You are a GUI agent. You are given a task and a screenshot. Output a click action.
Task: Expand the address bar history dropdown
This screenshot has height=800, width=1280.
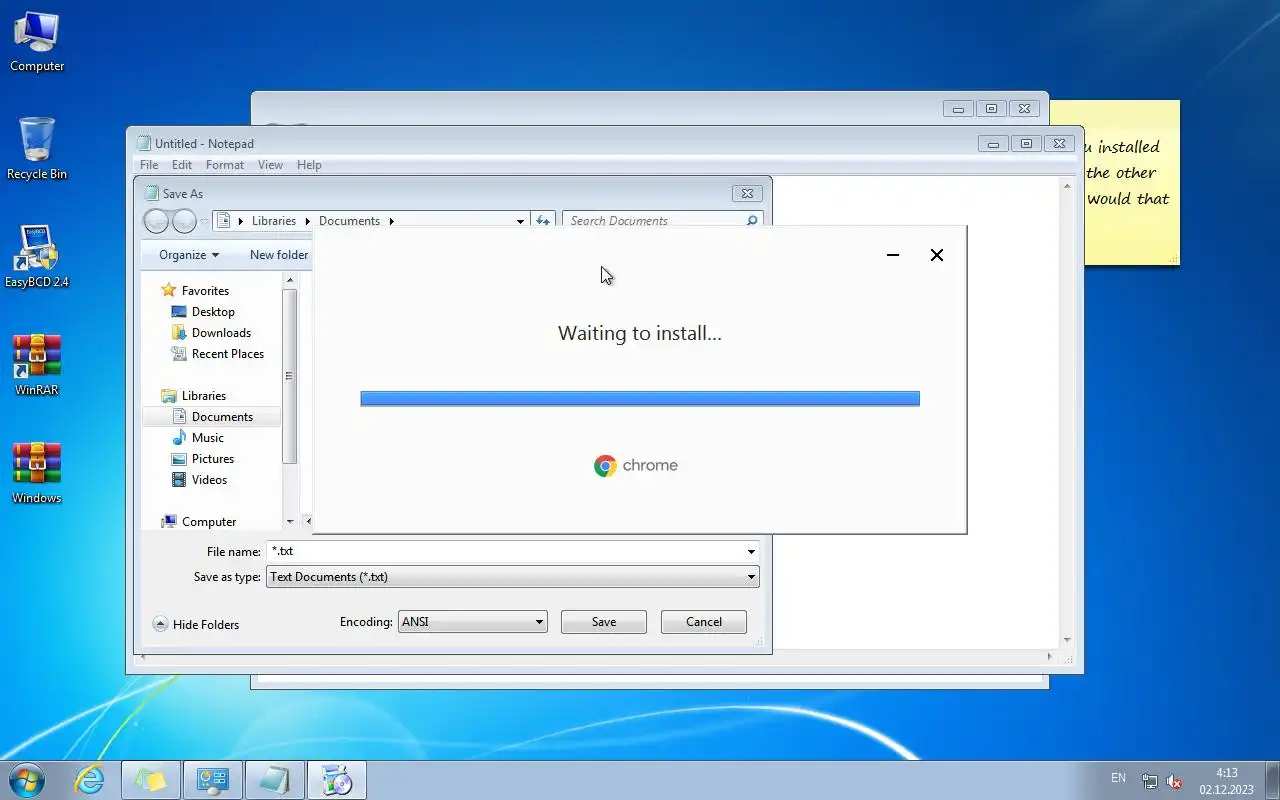(x=520, y=221)
